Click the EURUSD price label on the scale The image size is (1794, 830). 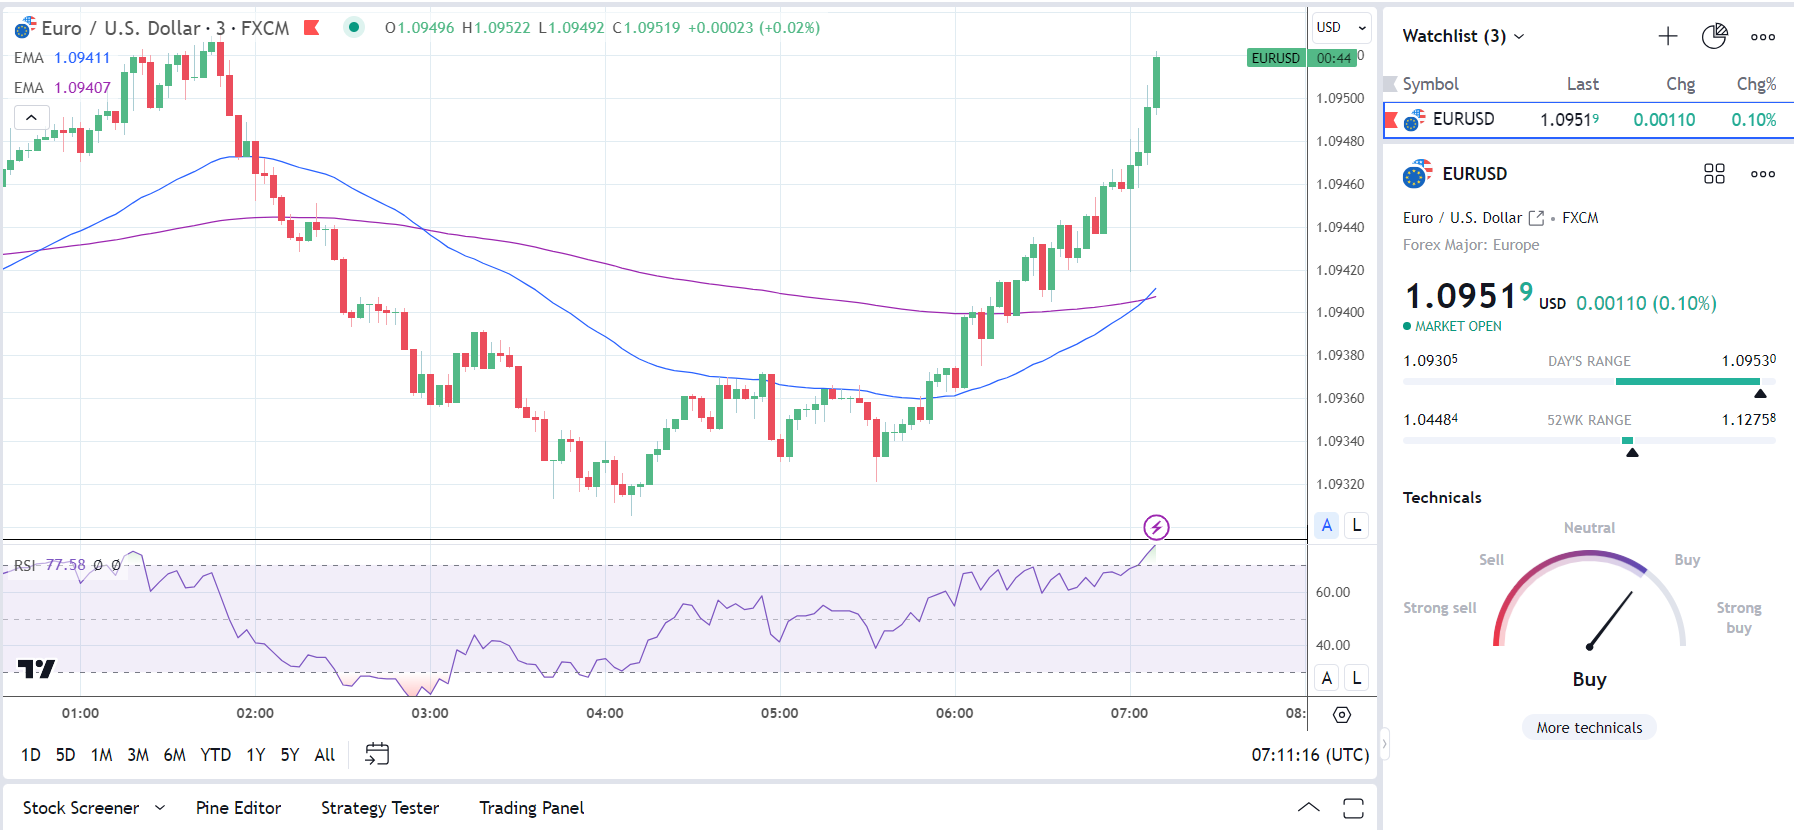(1276, 58)
